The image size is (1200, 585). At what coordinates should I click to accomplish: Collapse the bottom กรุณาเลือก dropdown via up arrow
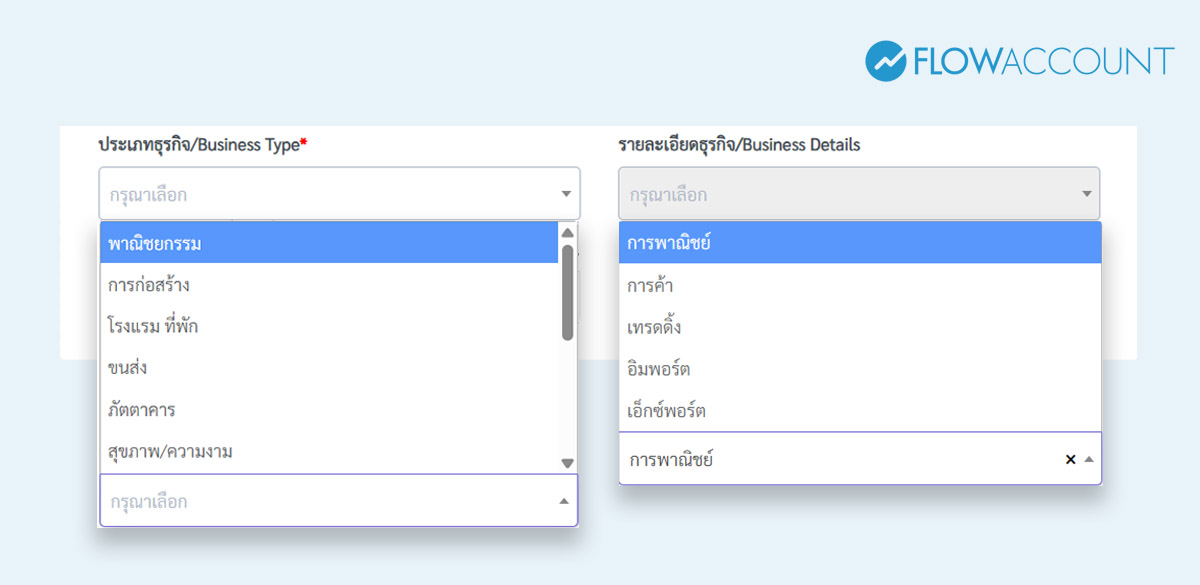click(565, 501)
